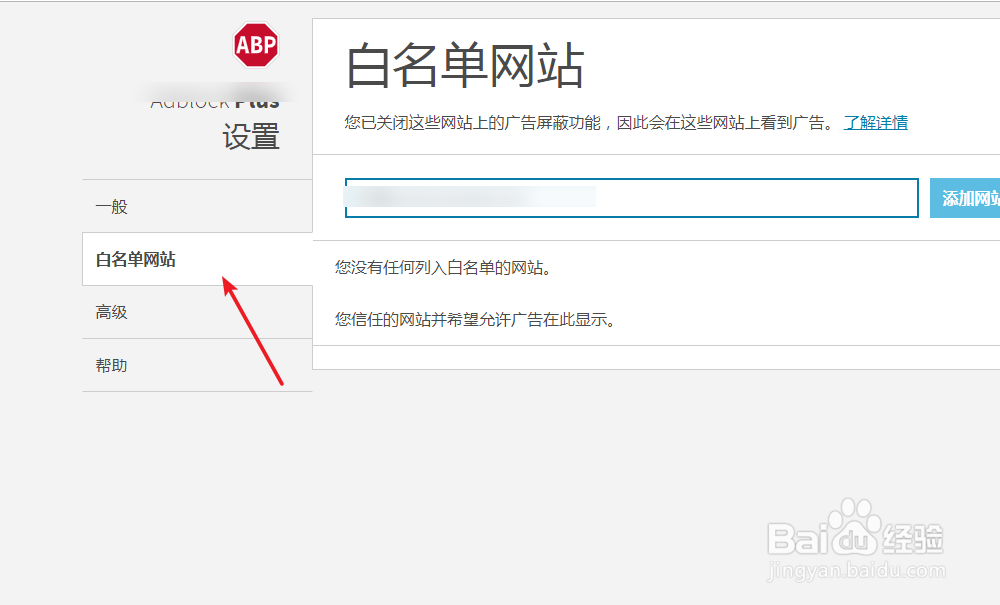Click the 您没有任何列入白名单的网站 text
Image resolution: width=1000 pixels, height=605 pixels.
coord(443,268)
